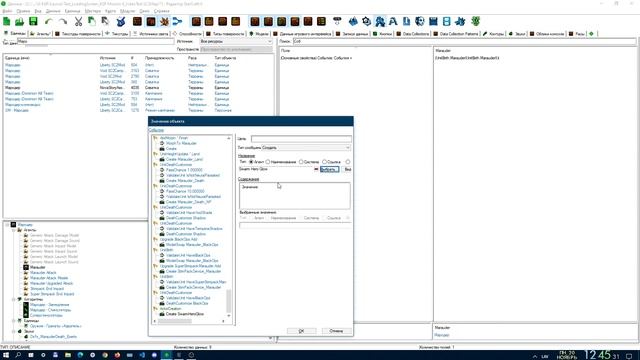Open the Тип сообщения dropdown
This screenshot has height=360, width=640.
(x=306, y=148)
